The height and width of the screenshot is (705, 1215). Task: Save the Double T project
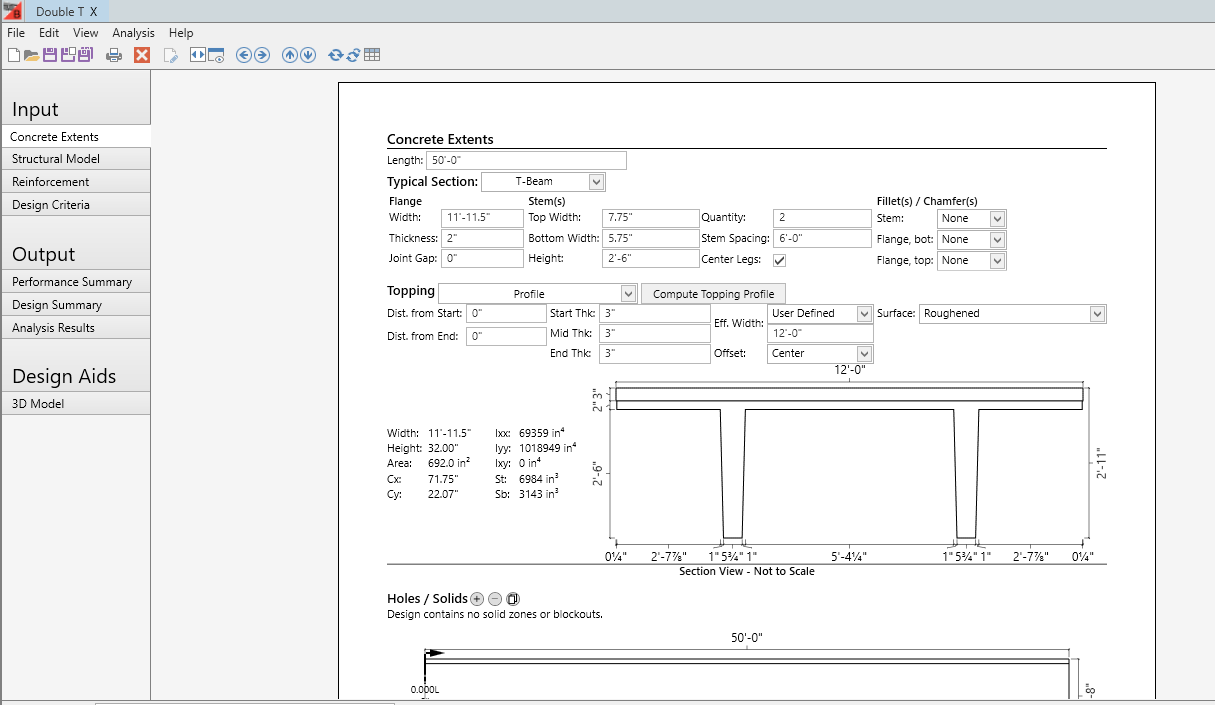(x=49, y=54)
